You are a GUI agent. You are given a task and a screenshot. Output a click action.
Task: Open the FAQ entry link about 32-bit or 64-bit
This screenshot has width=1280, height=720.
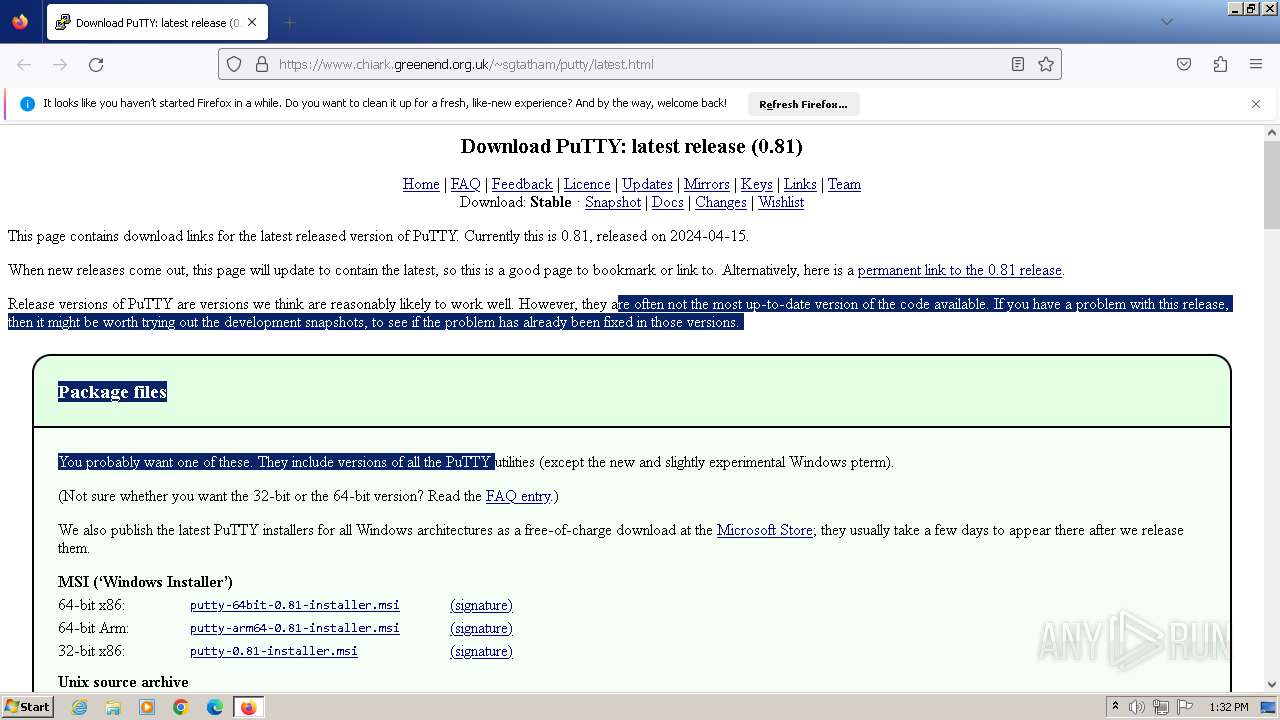point(519,496)
